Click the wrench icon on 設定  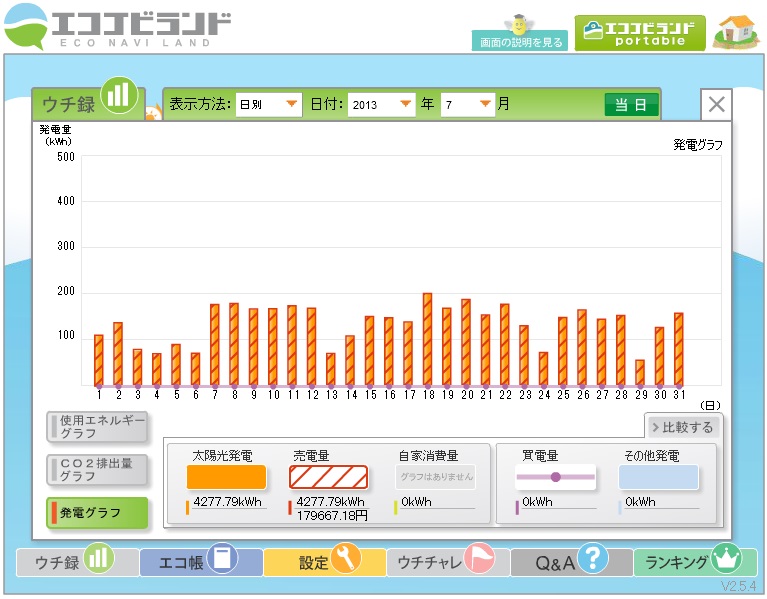pos(346,558)
